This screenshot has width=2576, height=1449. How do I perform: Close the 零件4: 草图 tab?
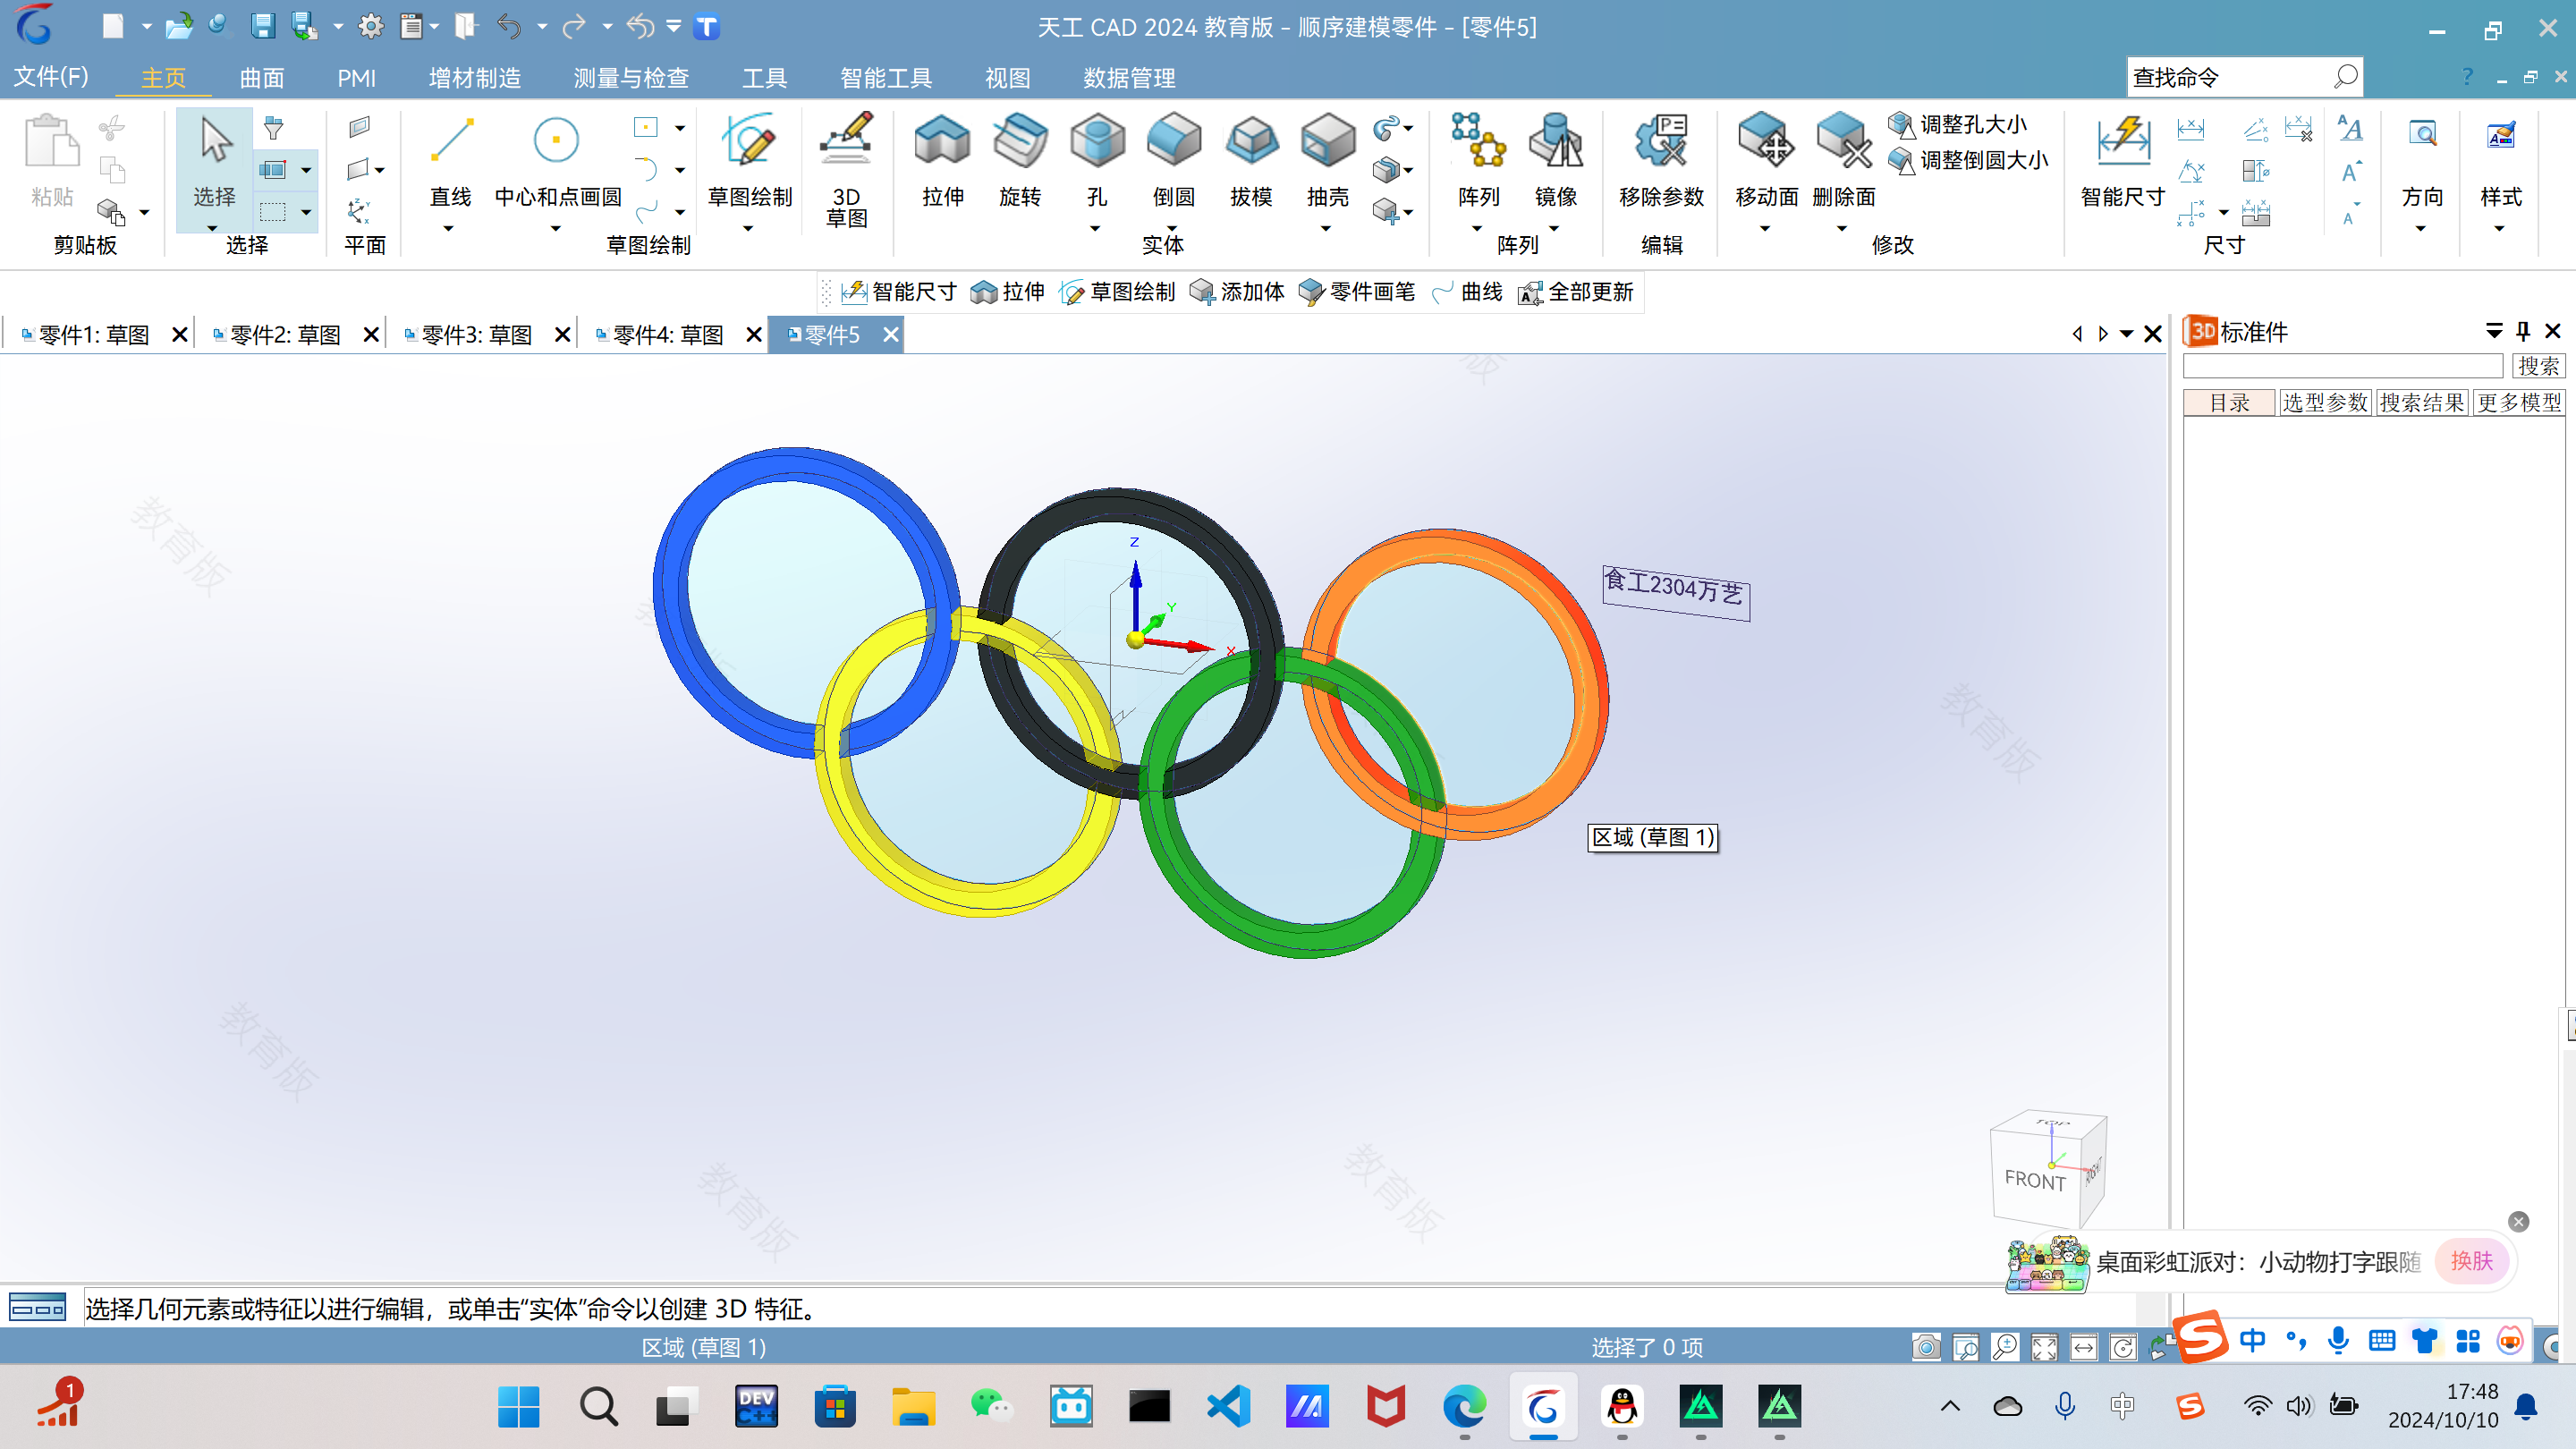(754, 335)
